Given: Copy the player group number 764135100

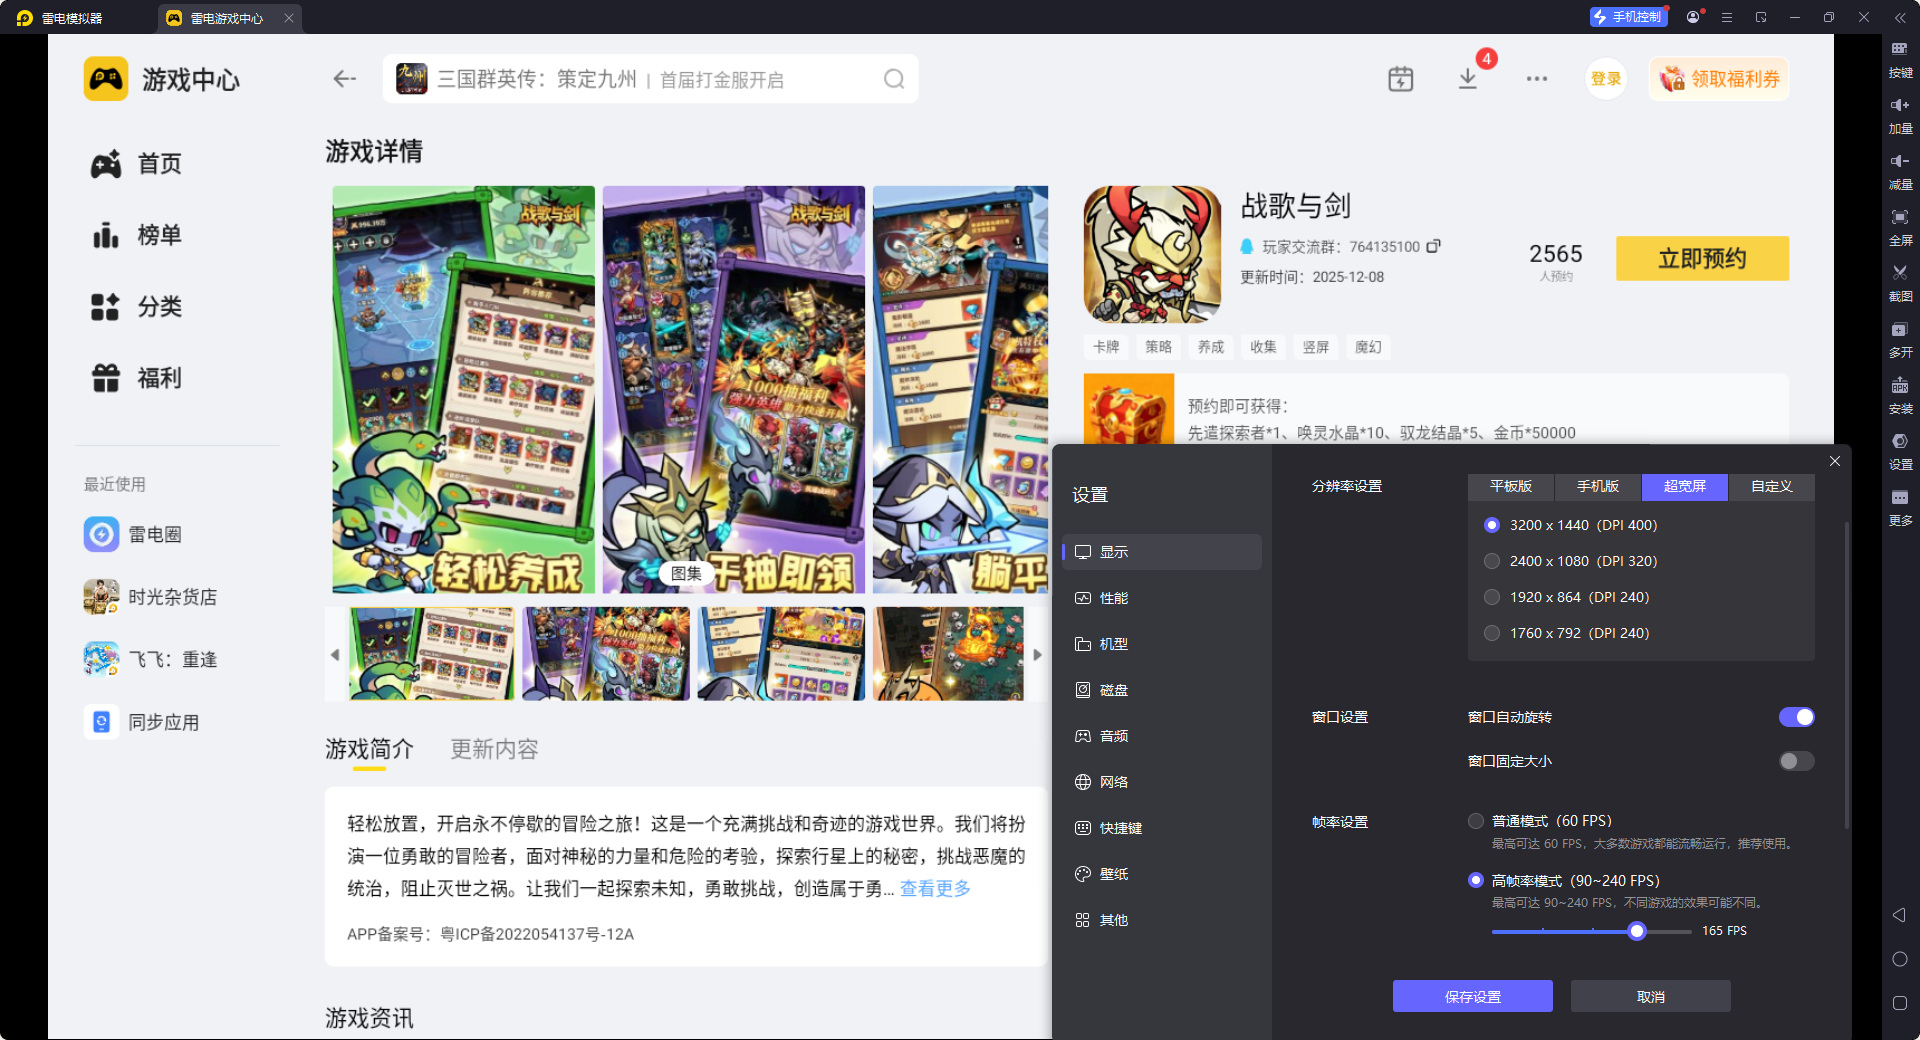Looking at the screenshot, I should point(1433,246).
